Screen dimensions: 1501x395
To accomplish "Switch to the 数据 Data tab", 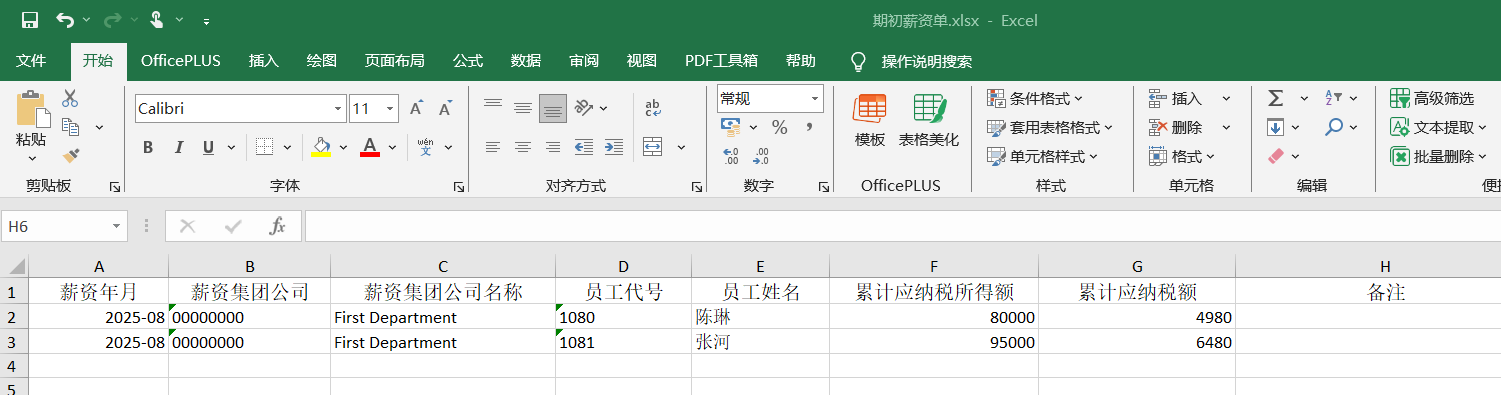I will tap(526, 61).
